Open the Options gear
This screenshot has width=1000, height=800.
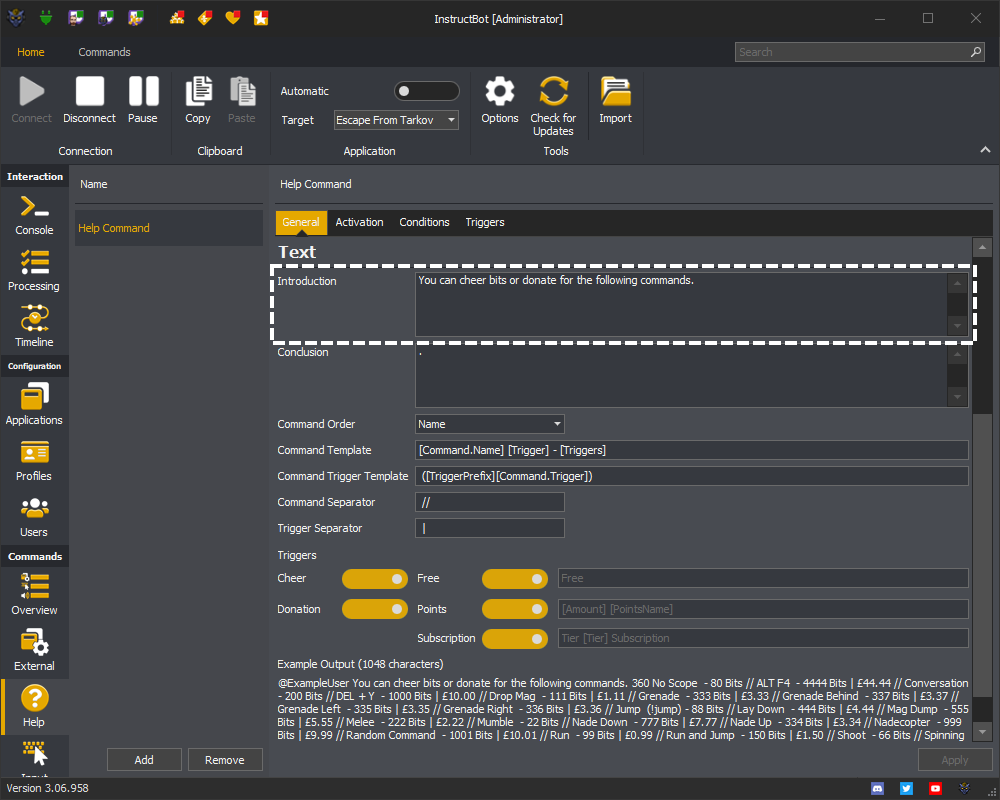coord(500,100)
